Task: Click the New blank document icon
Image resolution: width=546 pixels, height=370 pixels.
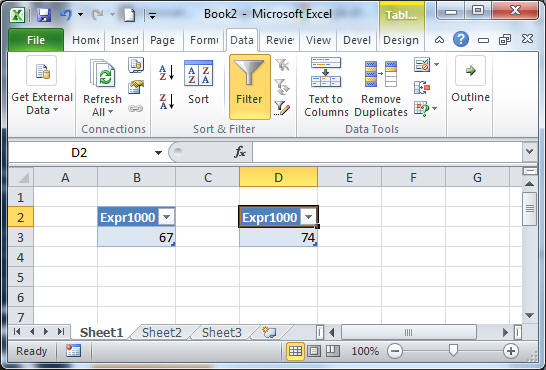Action: coord(129,15)
